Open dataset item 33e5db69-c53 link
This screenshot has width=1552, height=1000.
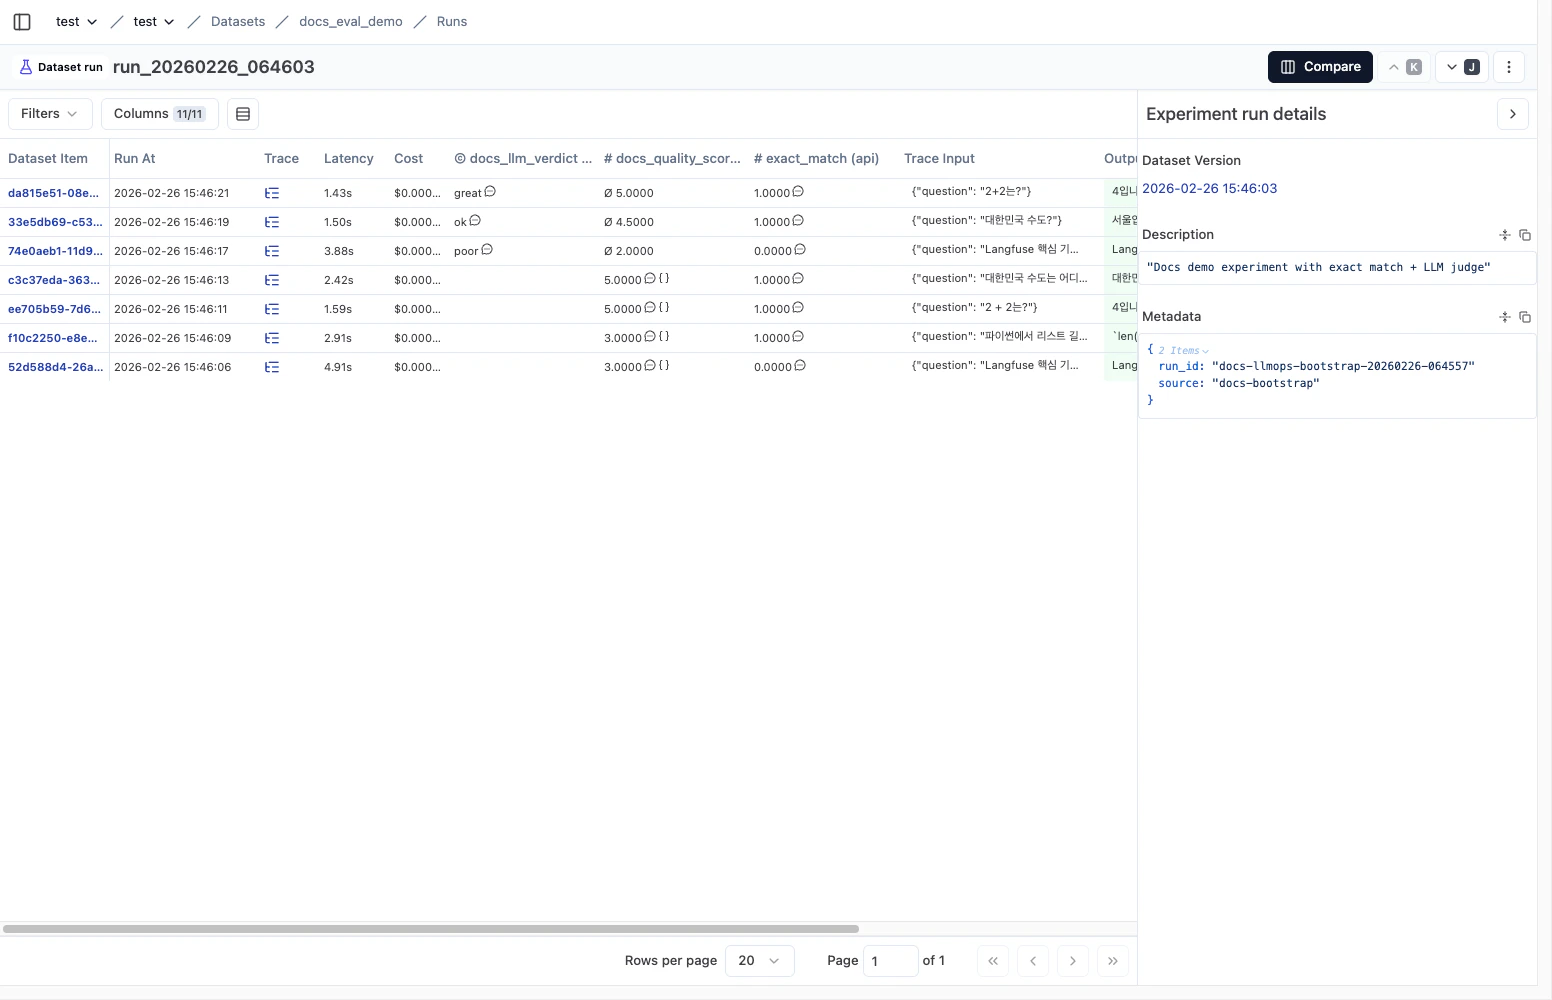pos(55,222)
